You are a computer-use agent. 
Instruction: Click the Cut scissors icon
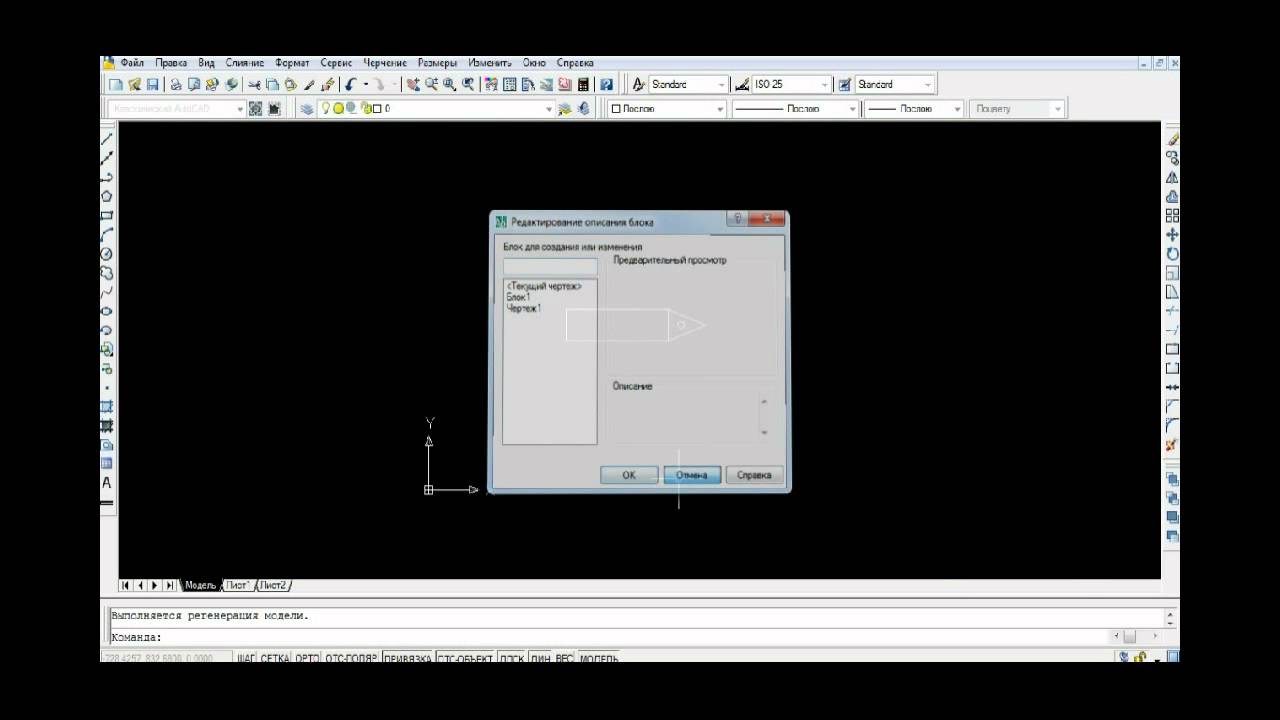coord(254,85)
